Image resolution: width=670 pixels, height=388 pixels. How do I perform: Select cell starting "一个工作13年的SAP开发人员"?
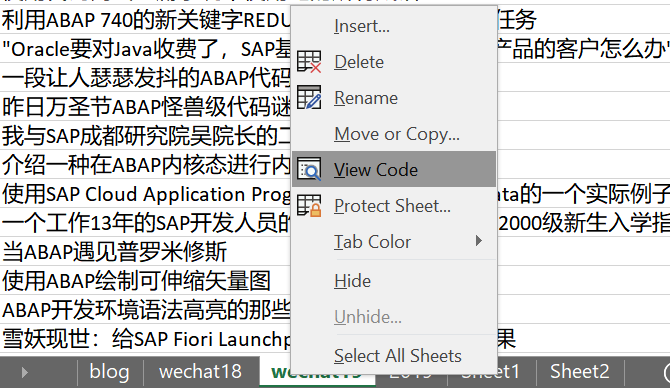pyautogui.click(x=145, y=223)
